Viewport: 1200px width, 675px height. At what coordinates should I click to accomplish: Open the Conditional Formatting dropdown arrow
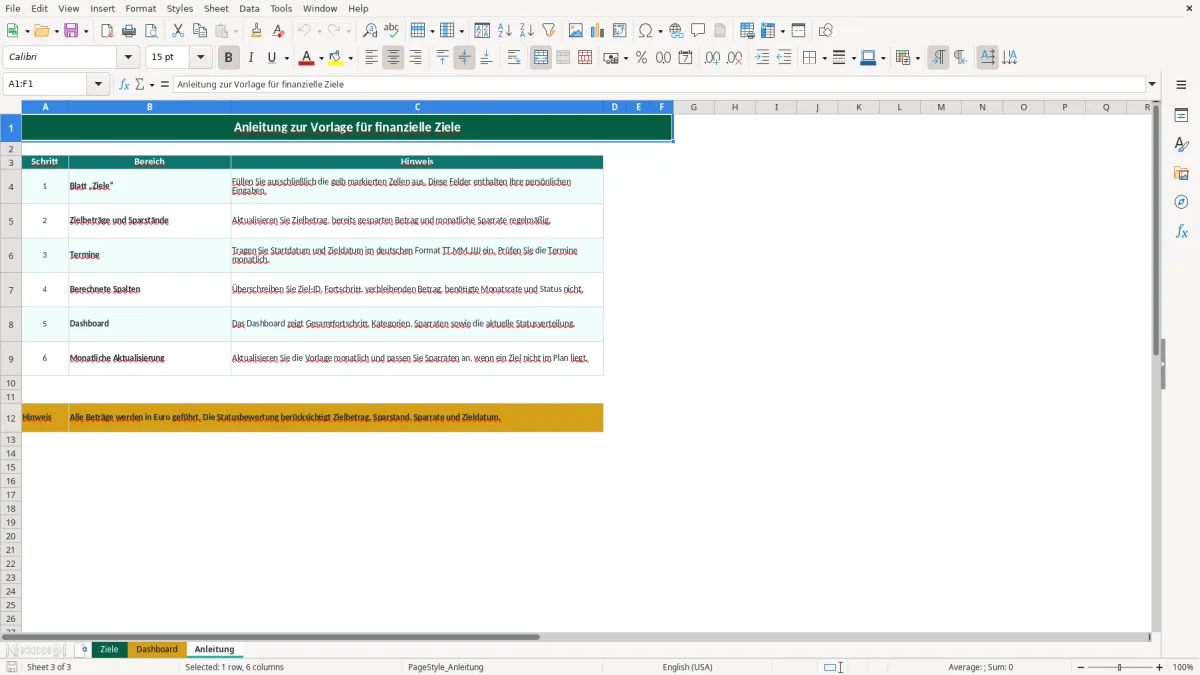click(917, 58)
